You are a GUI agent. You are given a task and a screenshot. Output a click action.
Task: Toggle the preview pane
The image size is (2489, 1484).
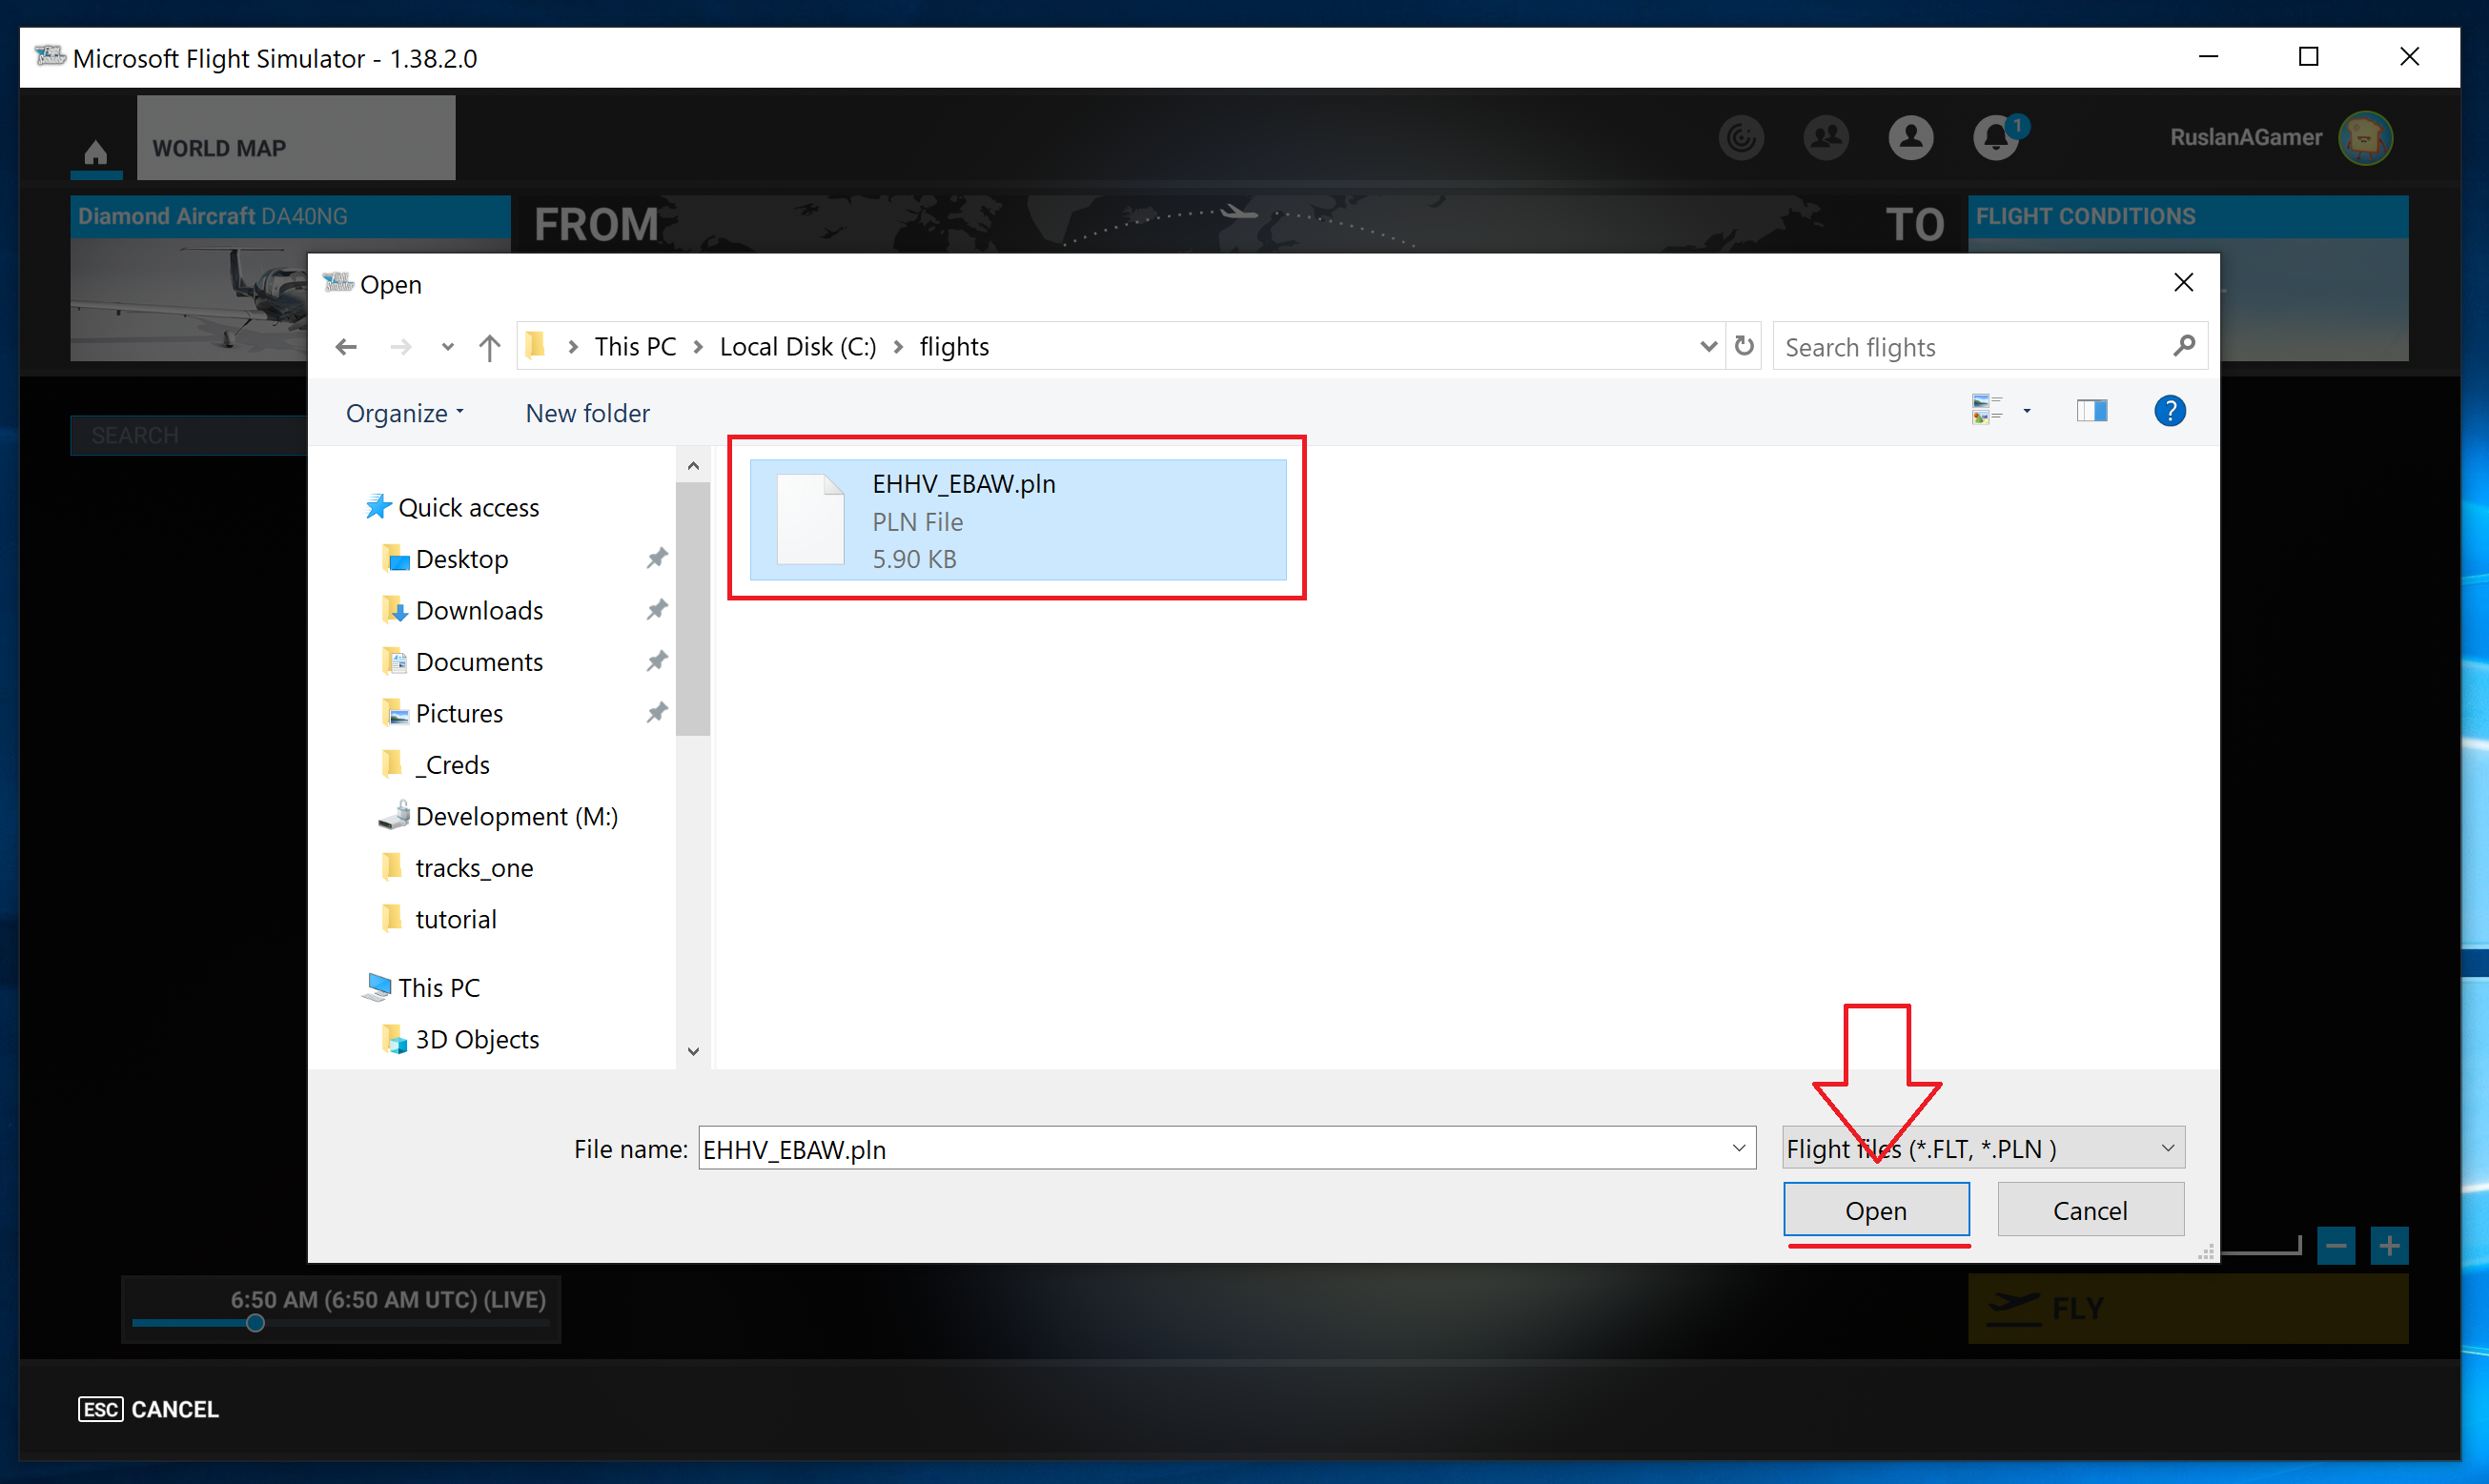(2092, 411)
